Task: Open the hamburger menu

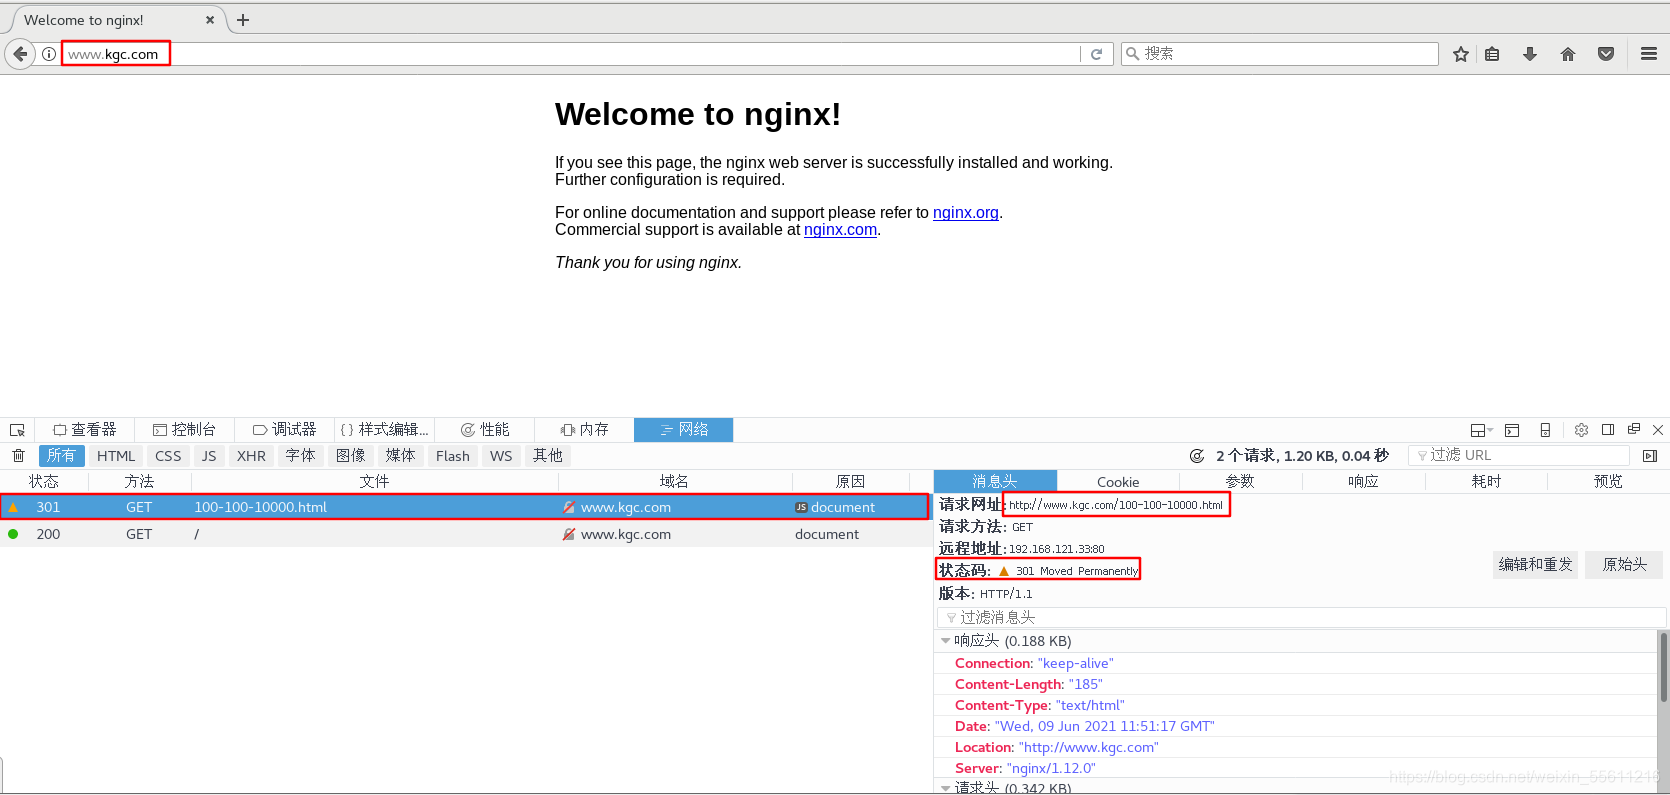Action: (1649, 54)
